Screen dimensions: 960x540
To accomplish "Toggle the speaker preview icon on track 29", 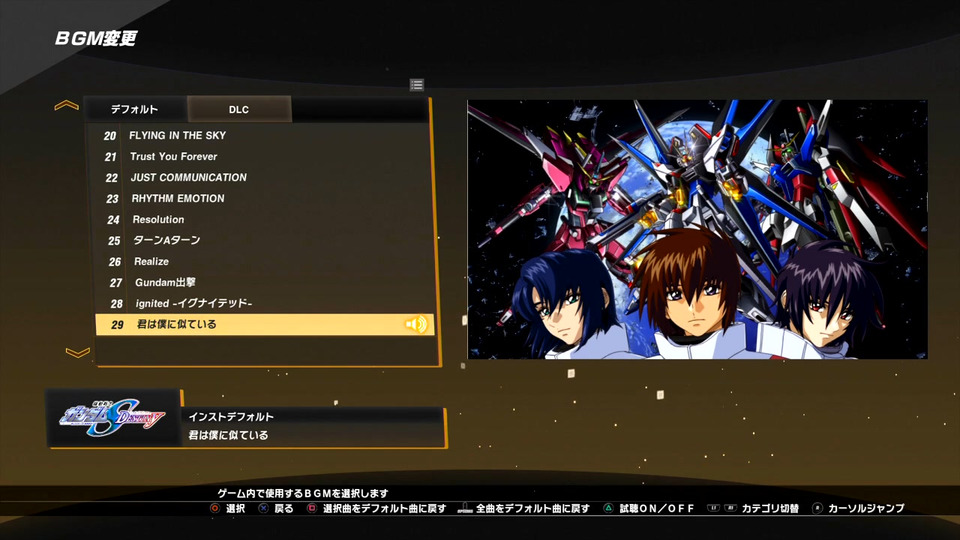I will tap(417, 324).
